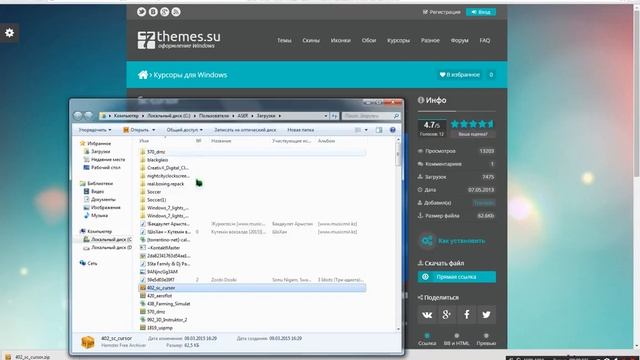The width and height of the screenshot is (640, 360).
Task: Open the RSS icon in the site top bar
Action: pyautogui.click(x=176, y=12)
